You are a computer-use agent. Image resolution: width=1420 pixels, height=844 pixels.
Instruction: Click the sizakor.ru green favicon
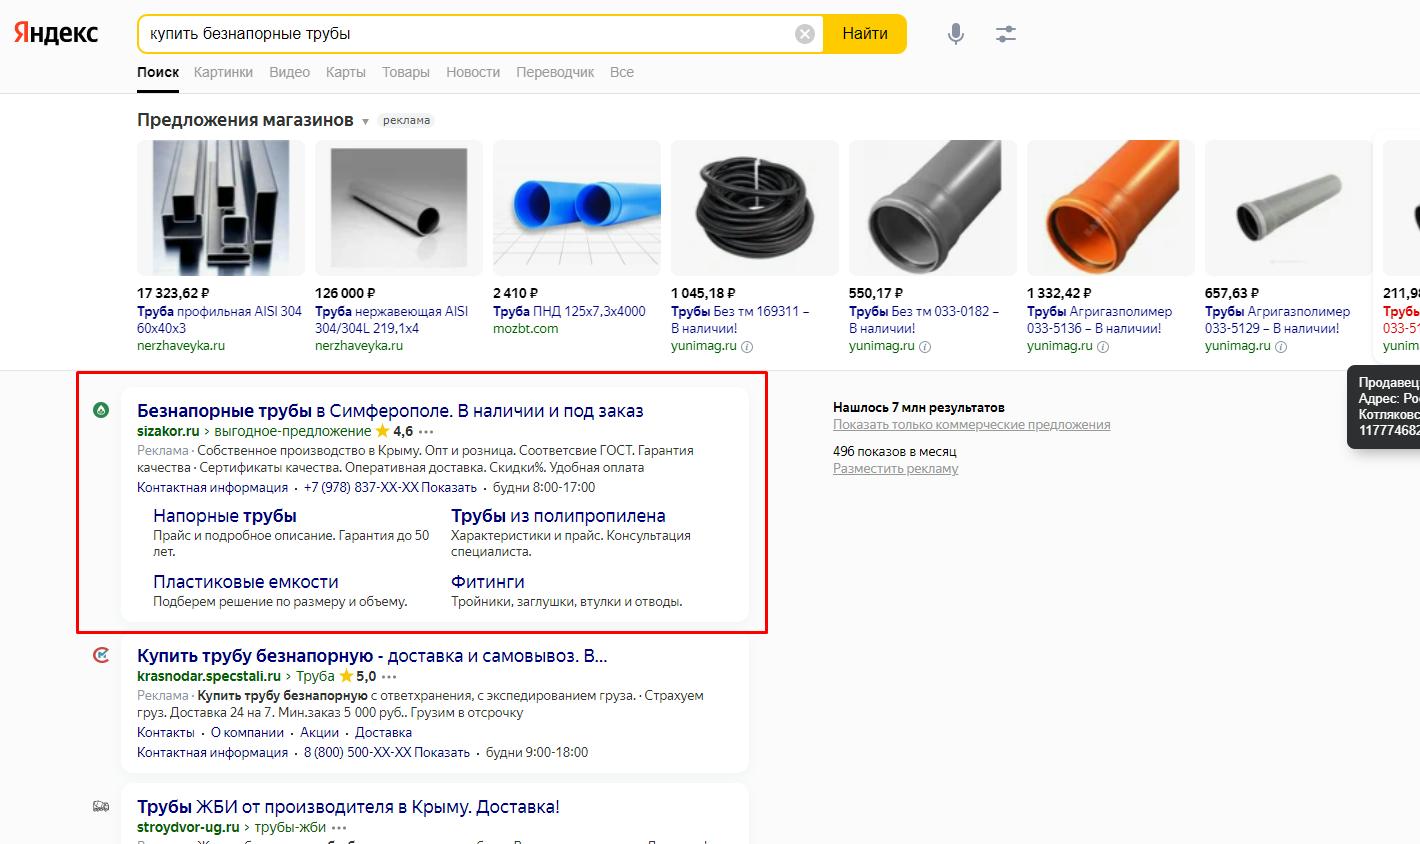tap(101, 410)
